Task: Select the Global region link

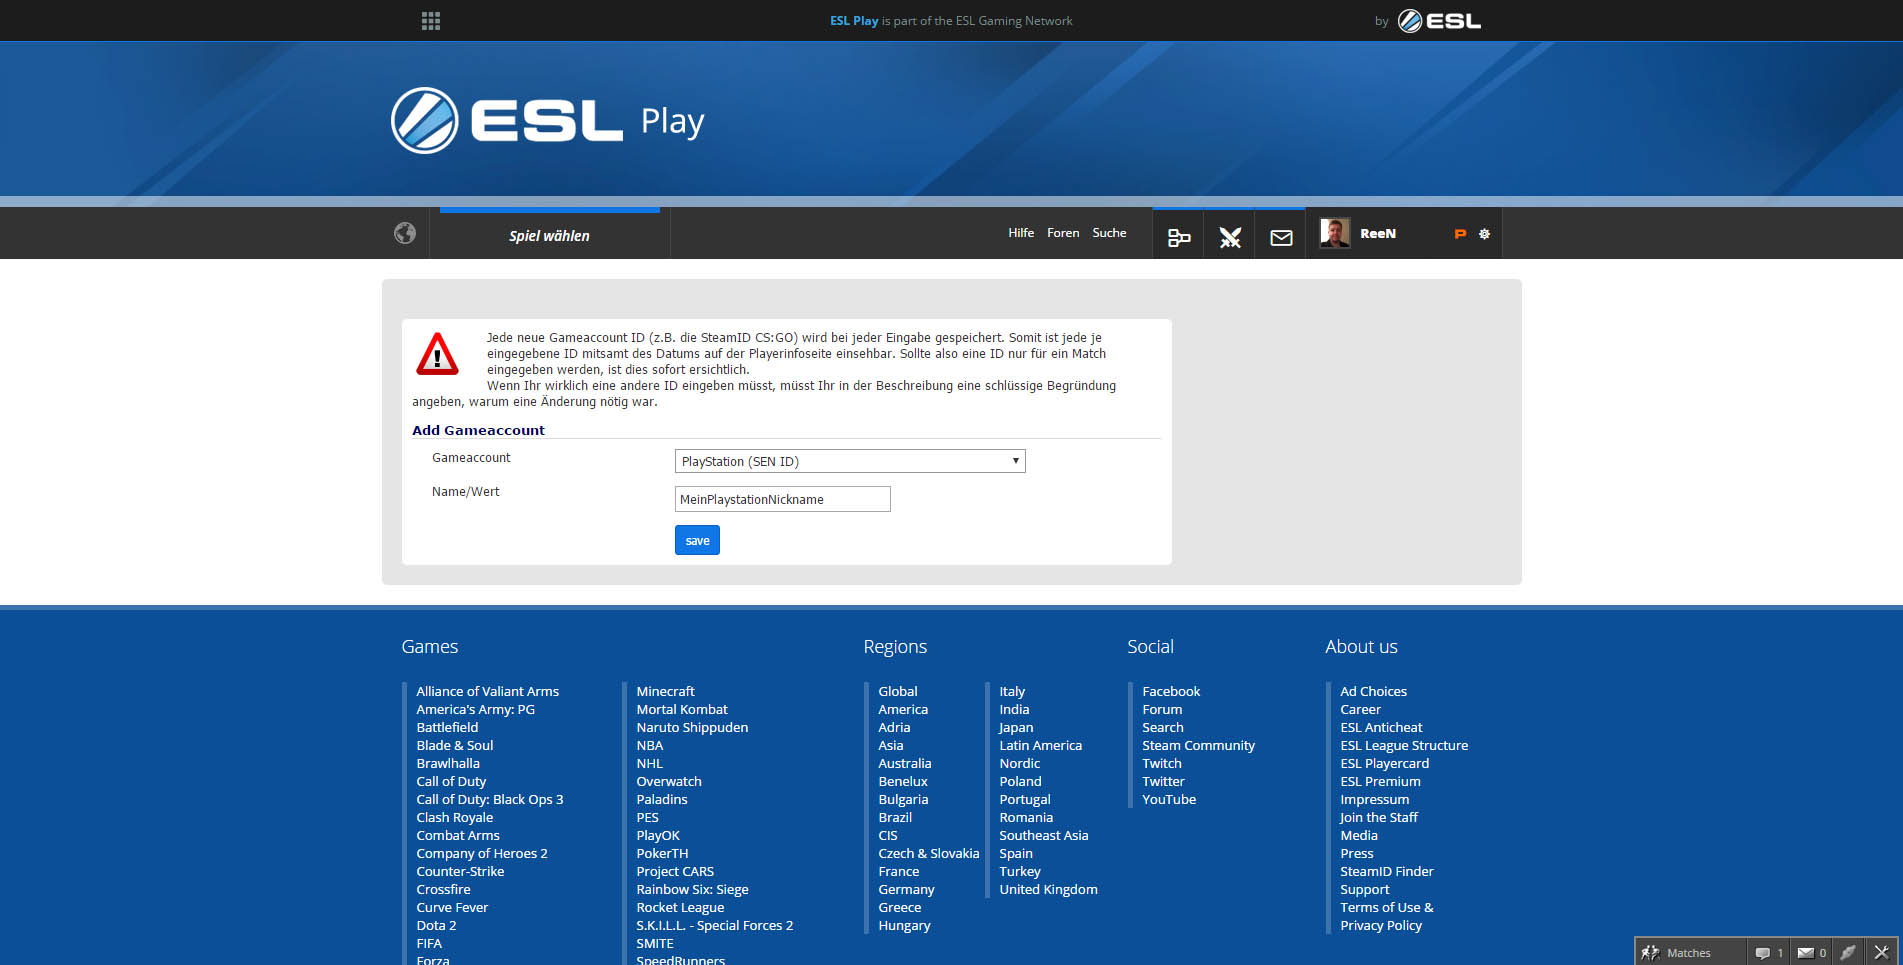Action: (898, 691)
